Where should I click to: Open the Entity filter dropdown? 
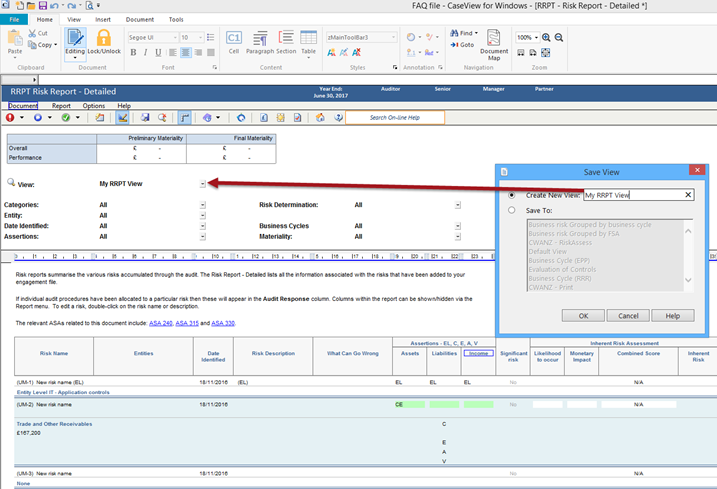[x=203, y=215]
